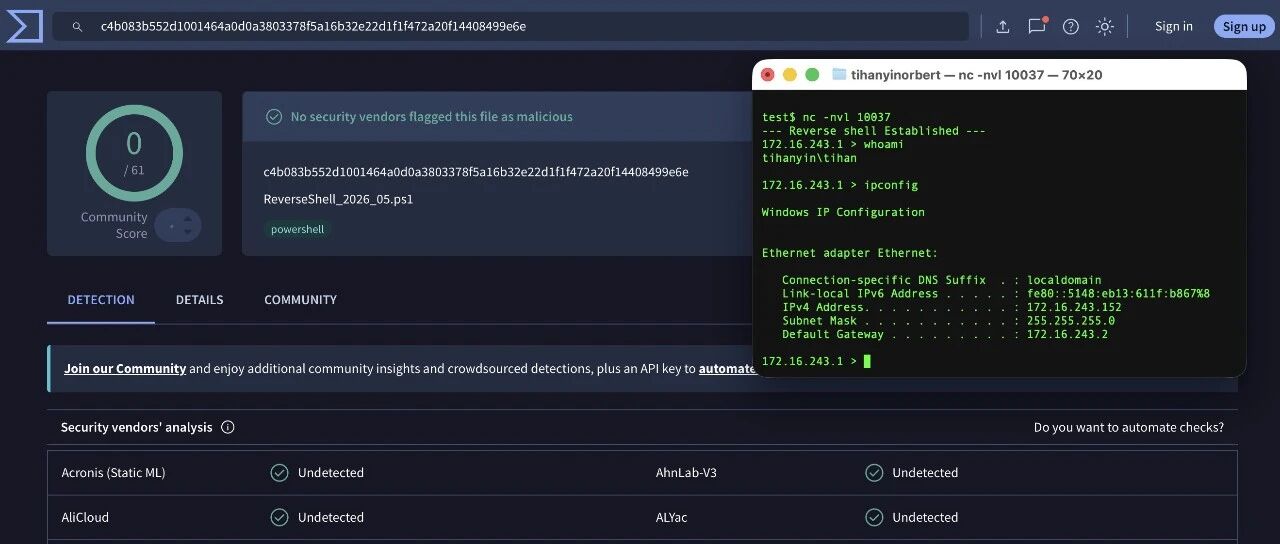
Task: Focus the hash search field
Action: 511,27
